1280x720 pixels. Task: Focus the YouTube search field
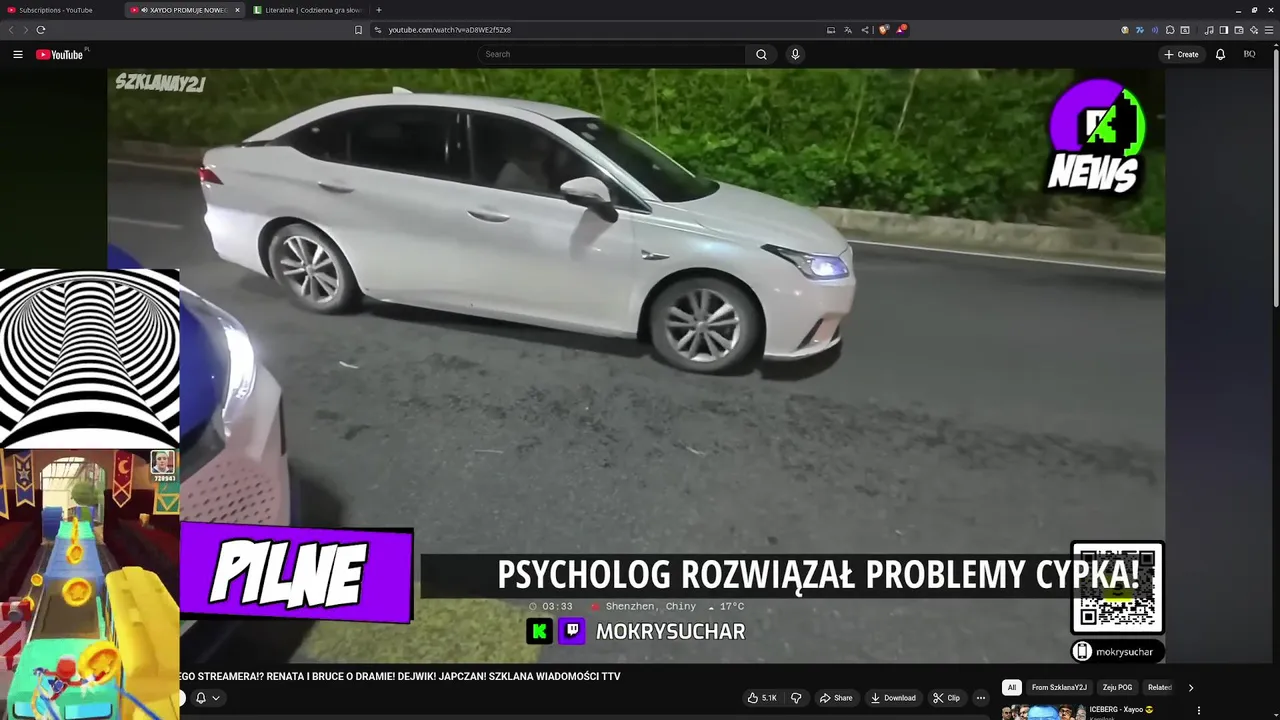point(612,54)
